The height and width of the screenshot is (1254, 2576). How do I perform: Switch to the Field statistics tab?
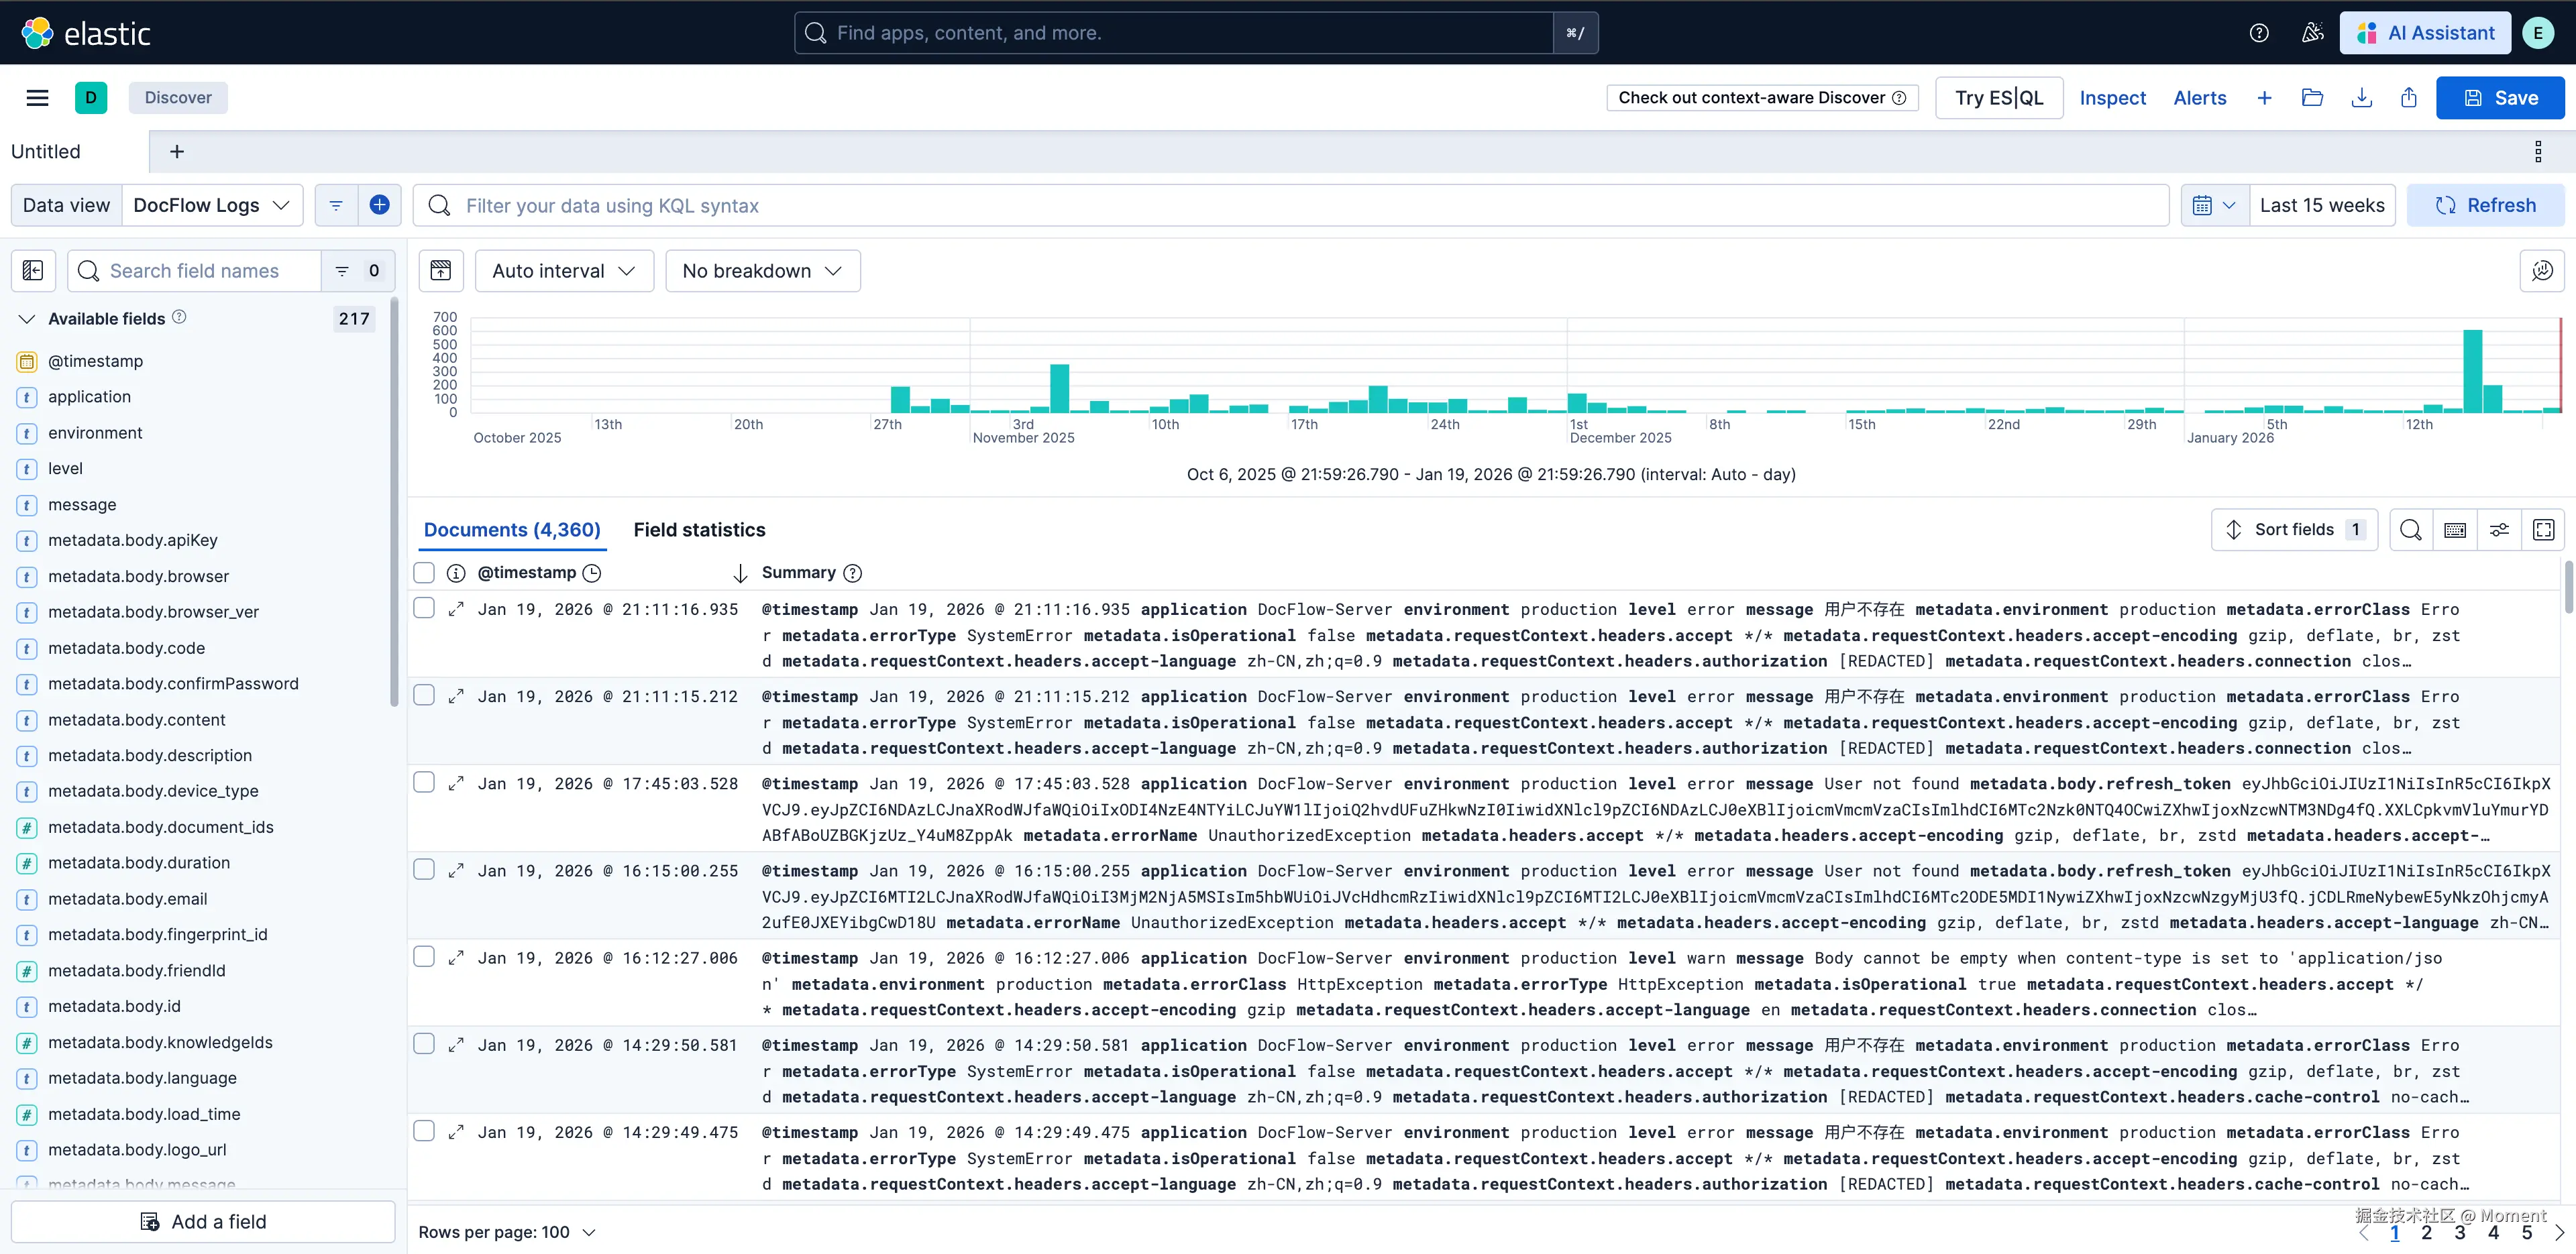click(699, 530)
